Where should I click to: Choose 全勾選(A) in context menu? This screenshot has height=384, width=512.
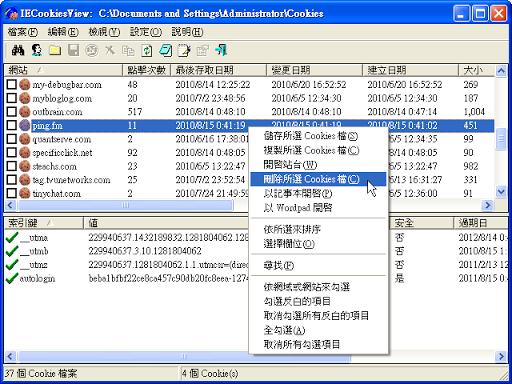(318, 330)
